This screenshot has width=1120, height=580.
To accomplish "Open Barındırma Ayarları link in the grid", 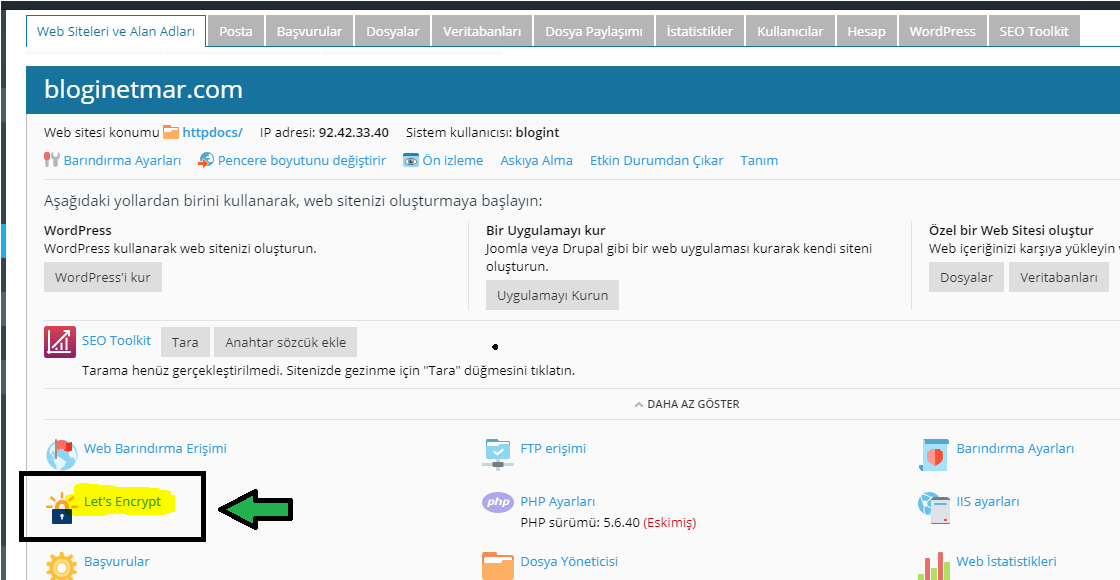I will tap(1015, 449).
